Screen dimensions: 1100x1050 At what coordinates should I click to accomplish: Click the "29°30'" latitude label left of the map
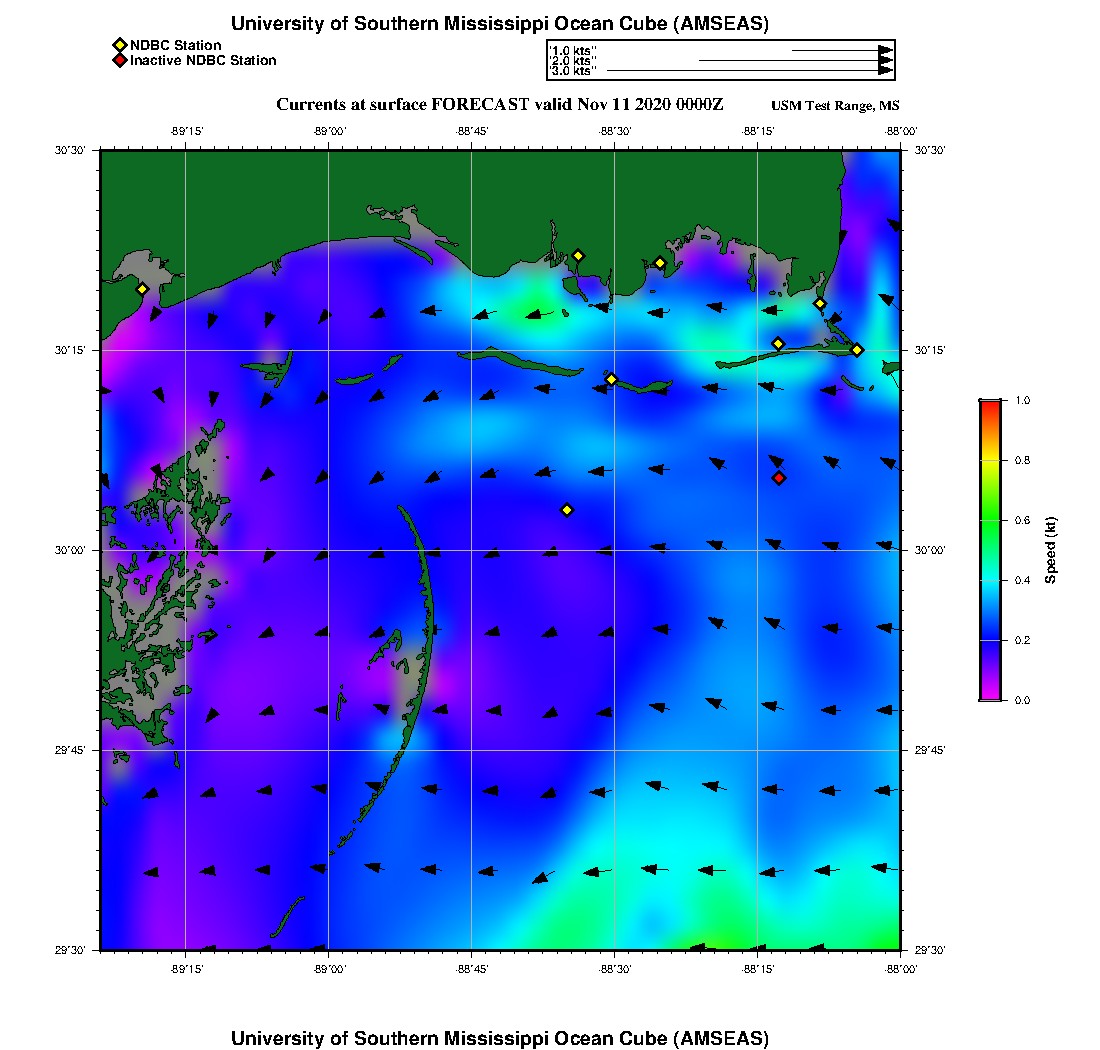pos(70,950)
